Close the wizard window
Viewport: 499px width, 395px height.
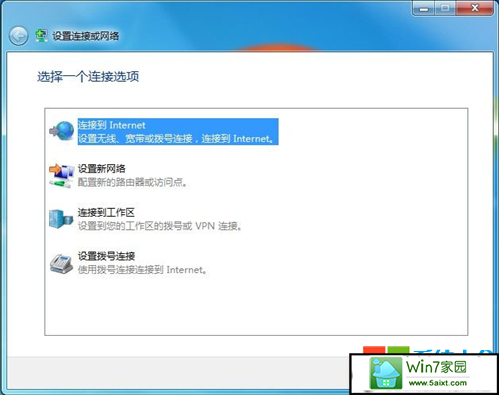tap(475, 8)
